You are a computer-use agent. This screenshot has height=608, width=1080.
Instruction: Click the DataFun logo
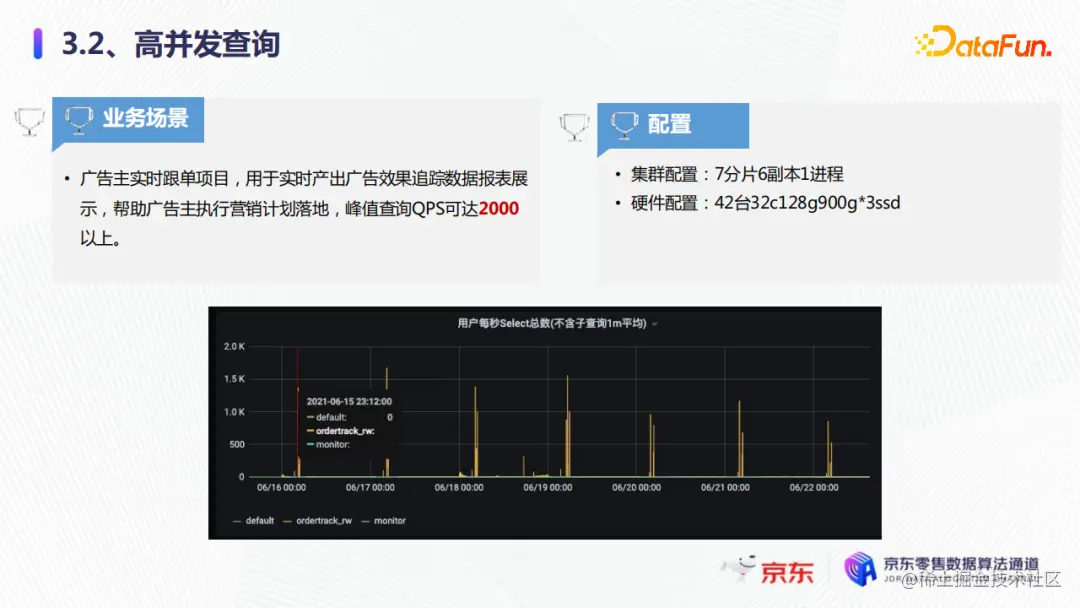(x=983, y=42)
